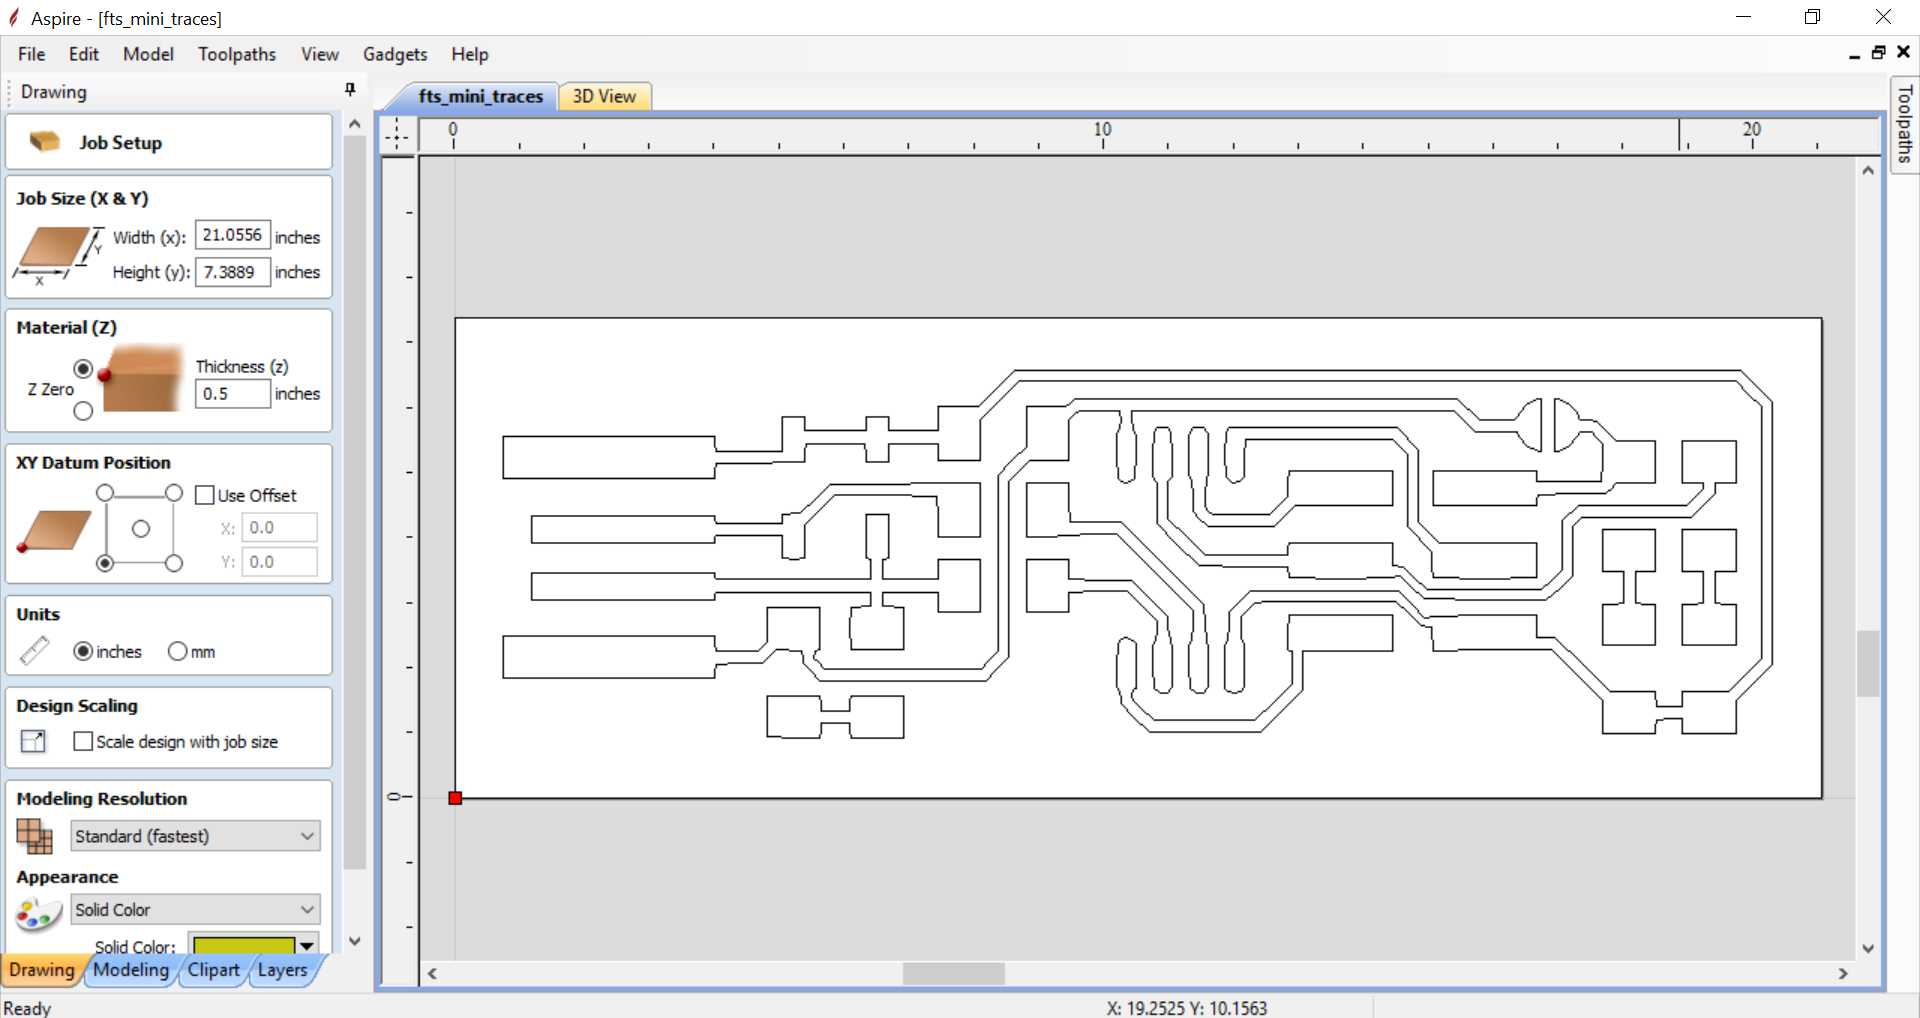Switch to the Drawing tab
The height and width of the screenshot is (1018, 1920).
(42, 970)
